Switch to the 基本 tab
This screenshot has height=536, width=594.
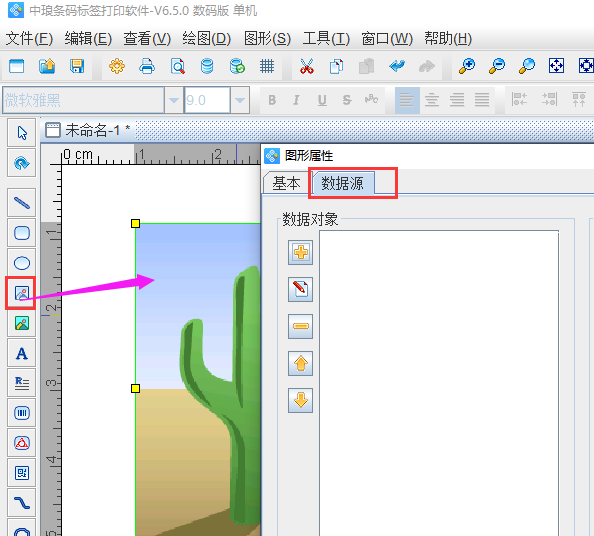(x=286, y=183)
